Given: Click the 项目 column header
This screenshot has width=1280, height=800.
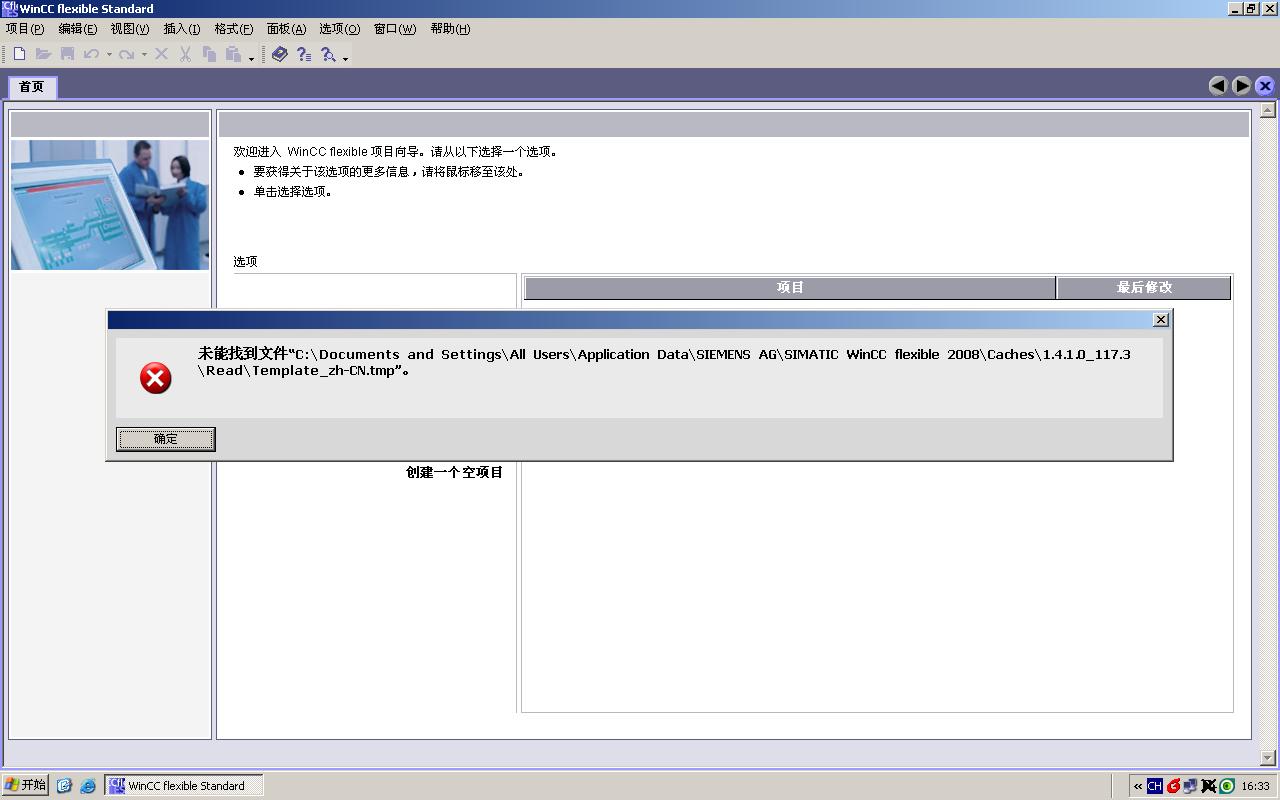Looking at the screenshot, I should click(790, 288).
